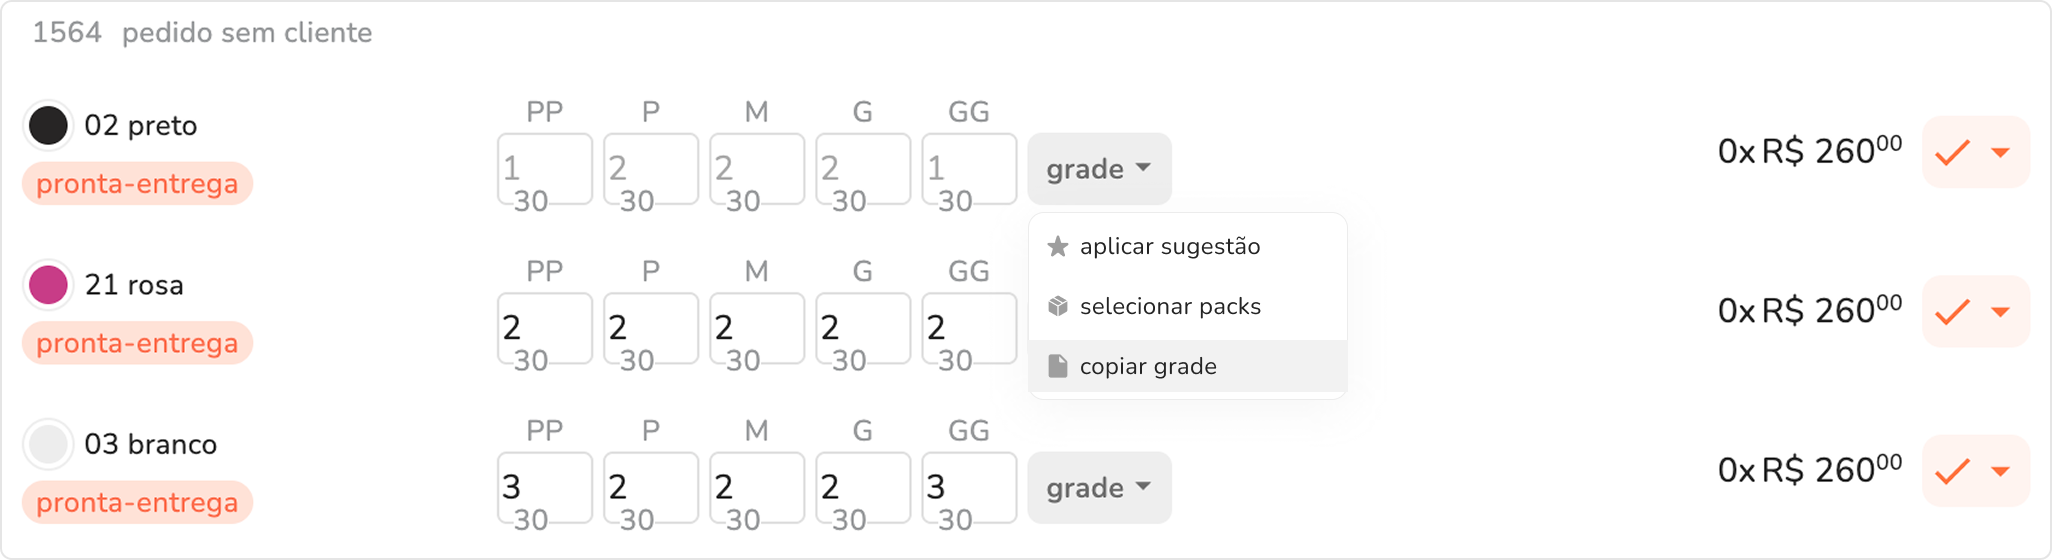Click the document icon beside copiar grade
This screenshot has height=560, width=2052.
pyautogui.click(x=1057, y=366)
